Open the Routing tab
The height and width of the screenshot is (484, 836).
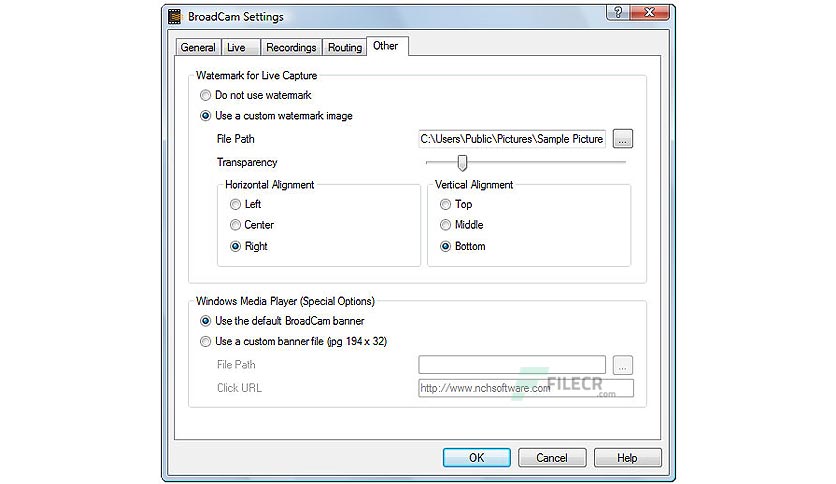click(344, 47)
